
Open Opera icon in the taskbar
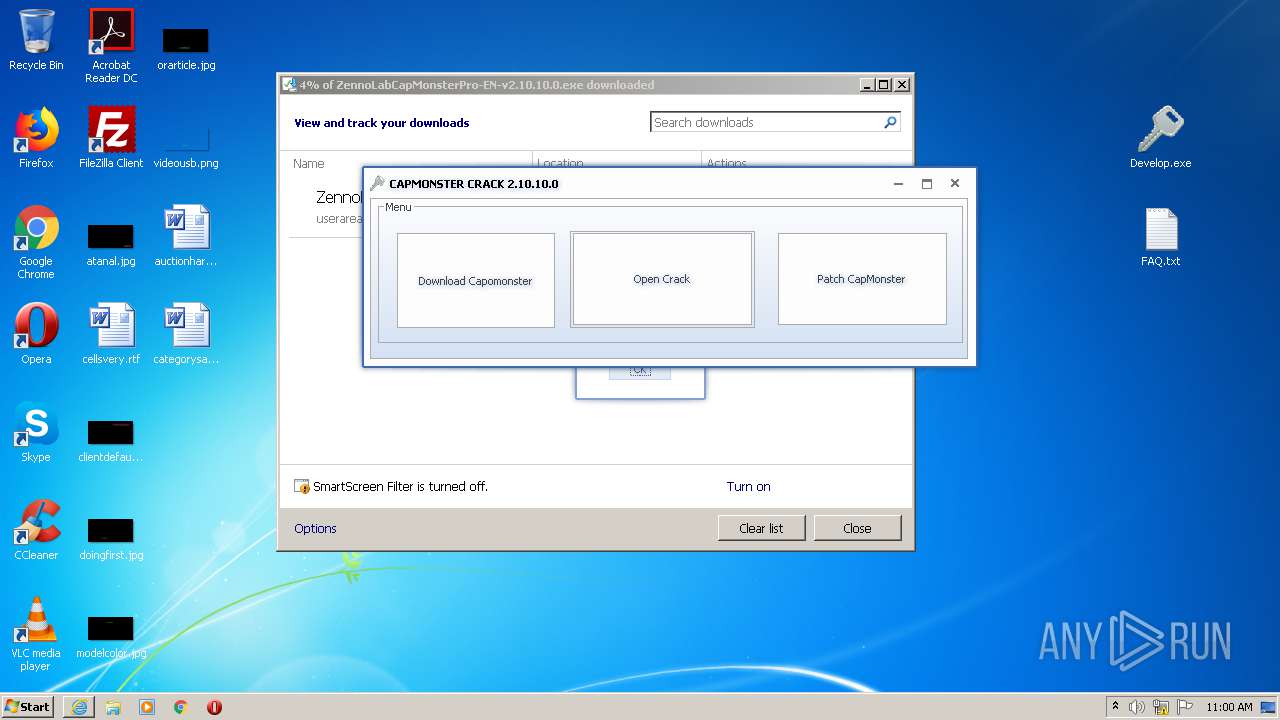pos(214,707)
